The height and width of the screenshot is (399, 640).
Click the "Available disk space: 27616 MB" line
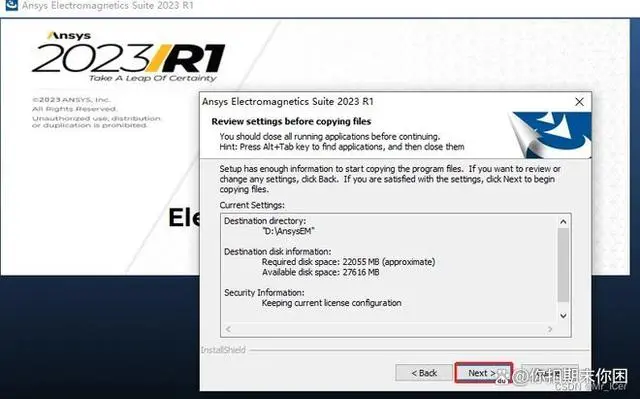tap(320, 272)
